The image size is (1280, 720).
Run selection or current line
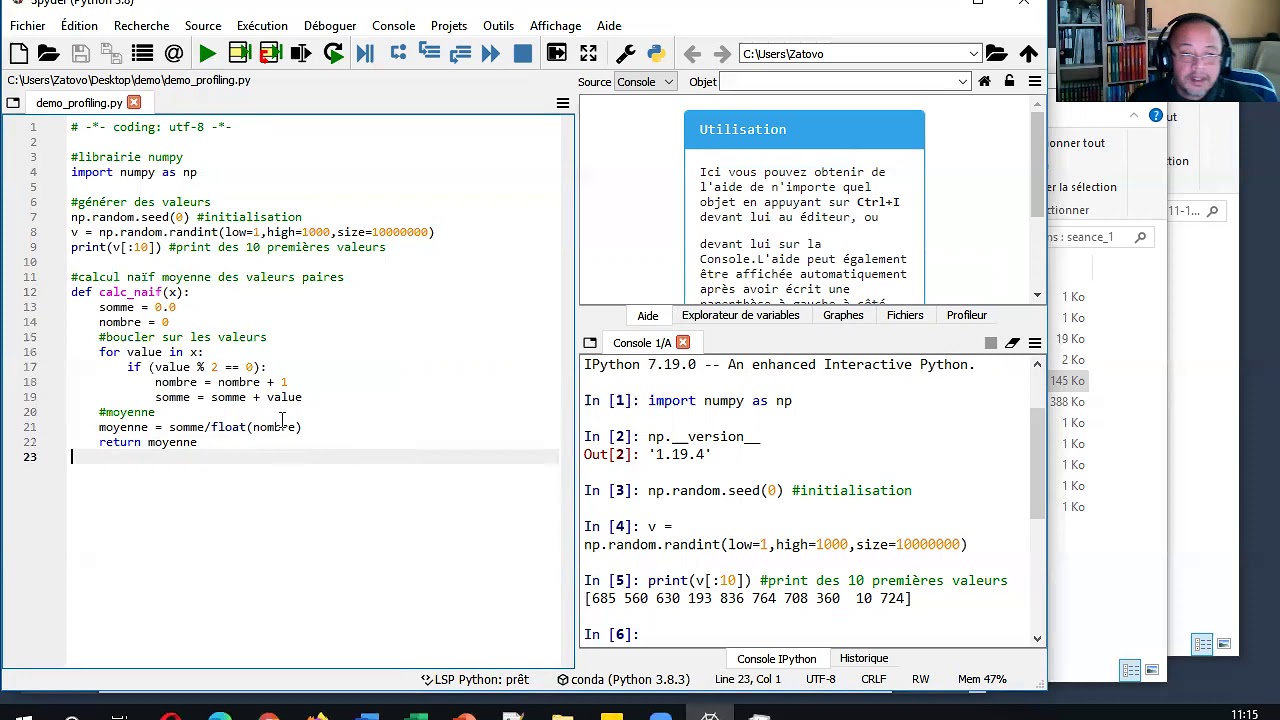[x=301, y=54]
